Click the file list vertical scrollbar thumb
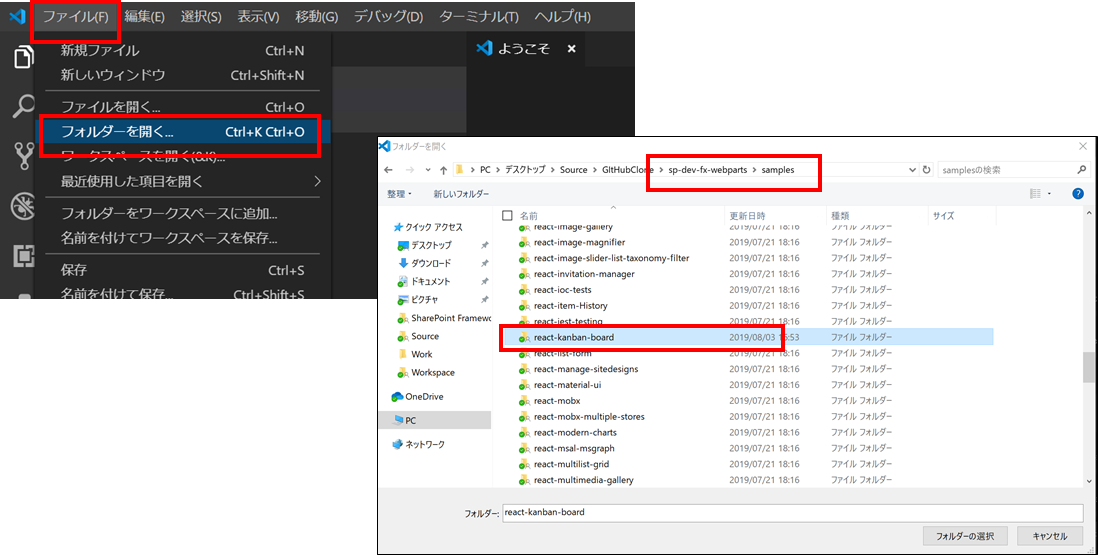The width and height of the screenshot is (1098, 555). 1089,367
